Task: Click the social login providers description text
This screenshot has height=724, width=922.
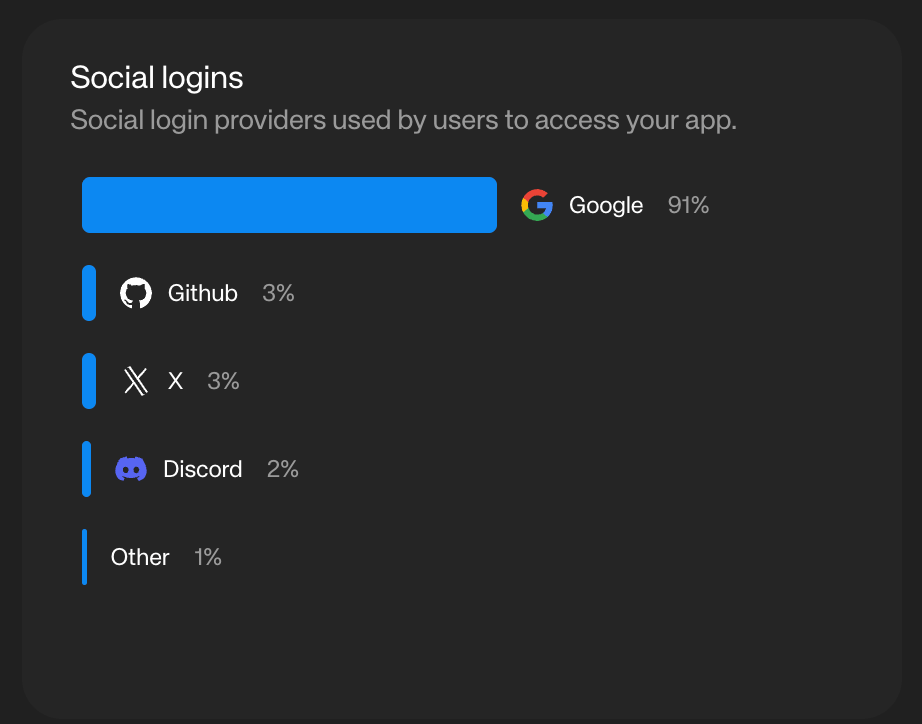Action: [x=403, y=121]
